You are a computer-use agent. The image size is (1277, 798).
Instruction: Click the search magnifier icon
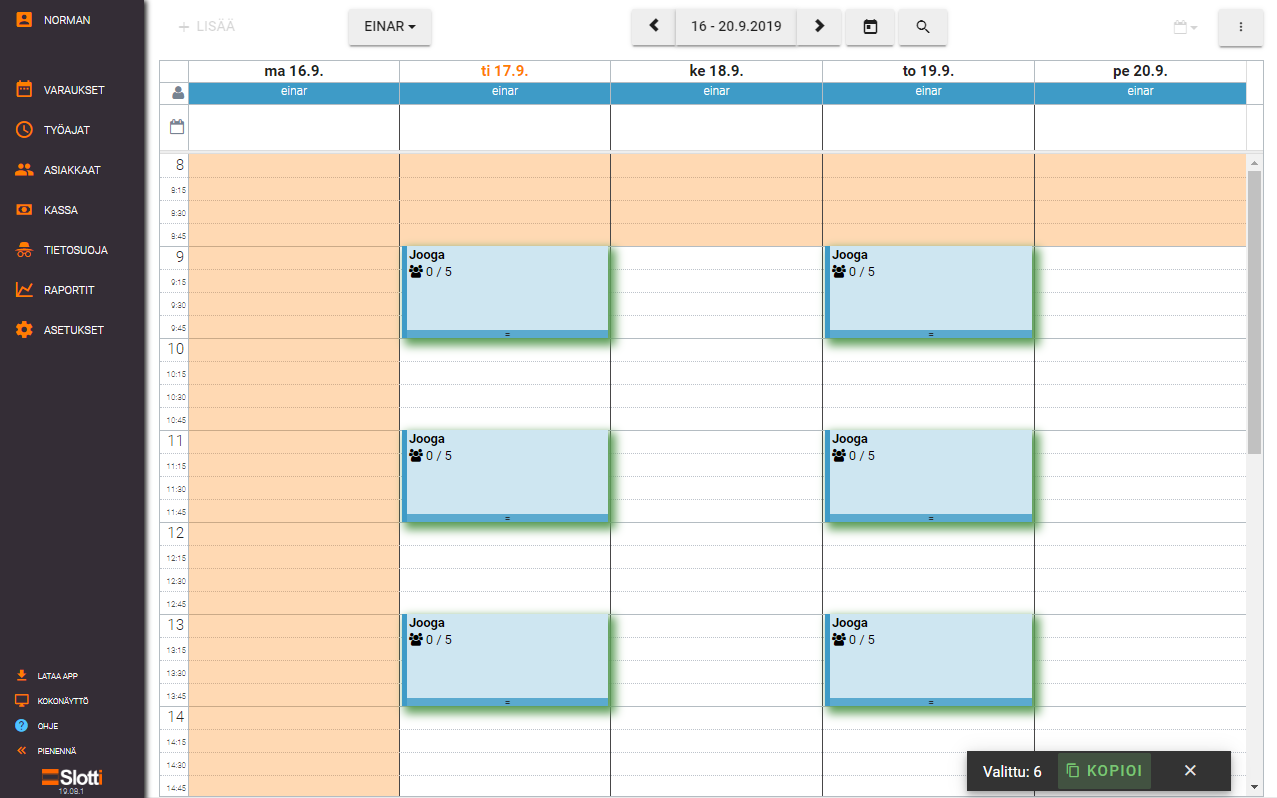[x=923, y=27]
